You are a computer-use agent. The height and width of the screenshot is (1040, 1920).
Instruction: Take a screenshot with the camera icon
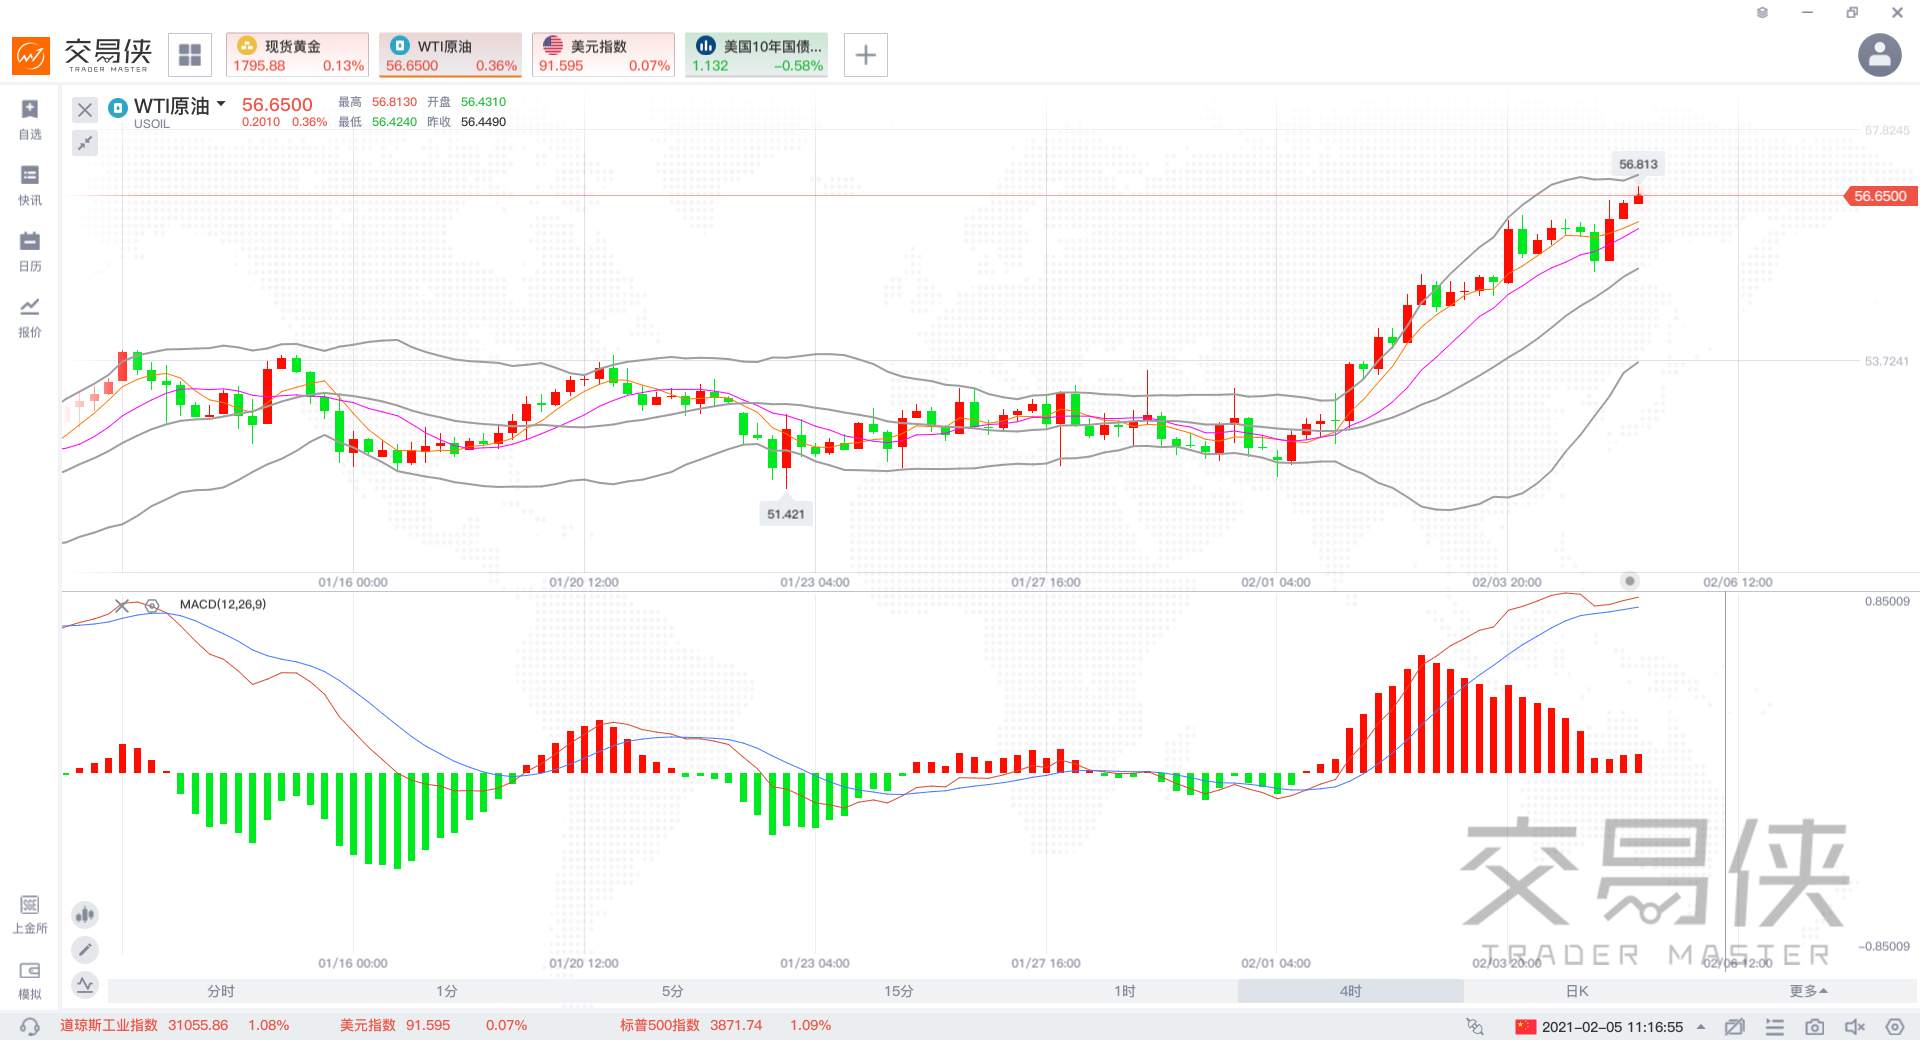1815,1027
